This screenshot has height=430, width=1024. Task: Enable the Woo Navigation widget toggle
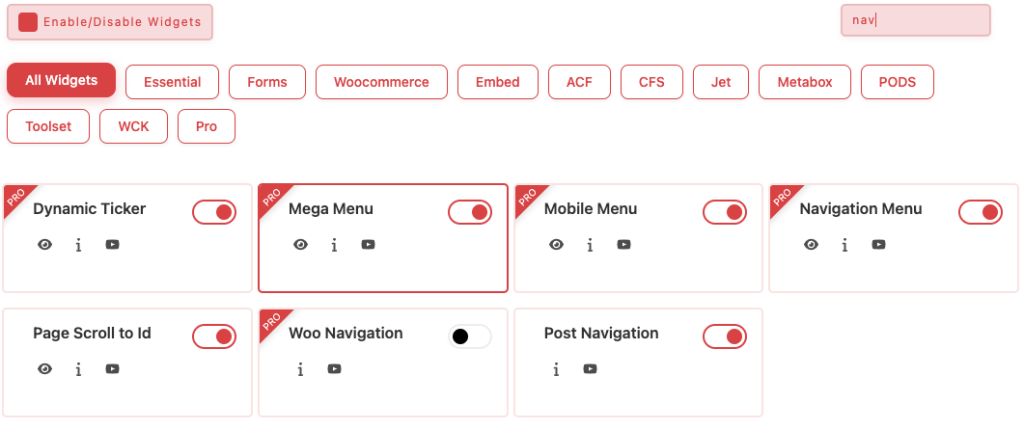(x=470, y=337)
